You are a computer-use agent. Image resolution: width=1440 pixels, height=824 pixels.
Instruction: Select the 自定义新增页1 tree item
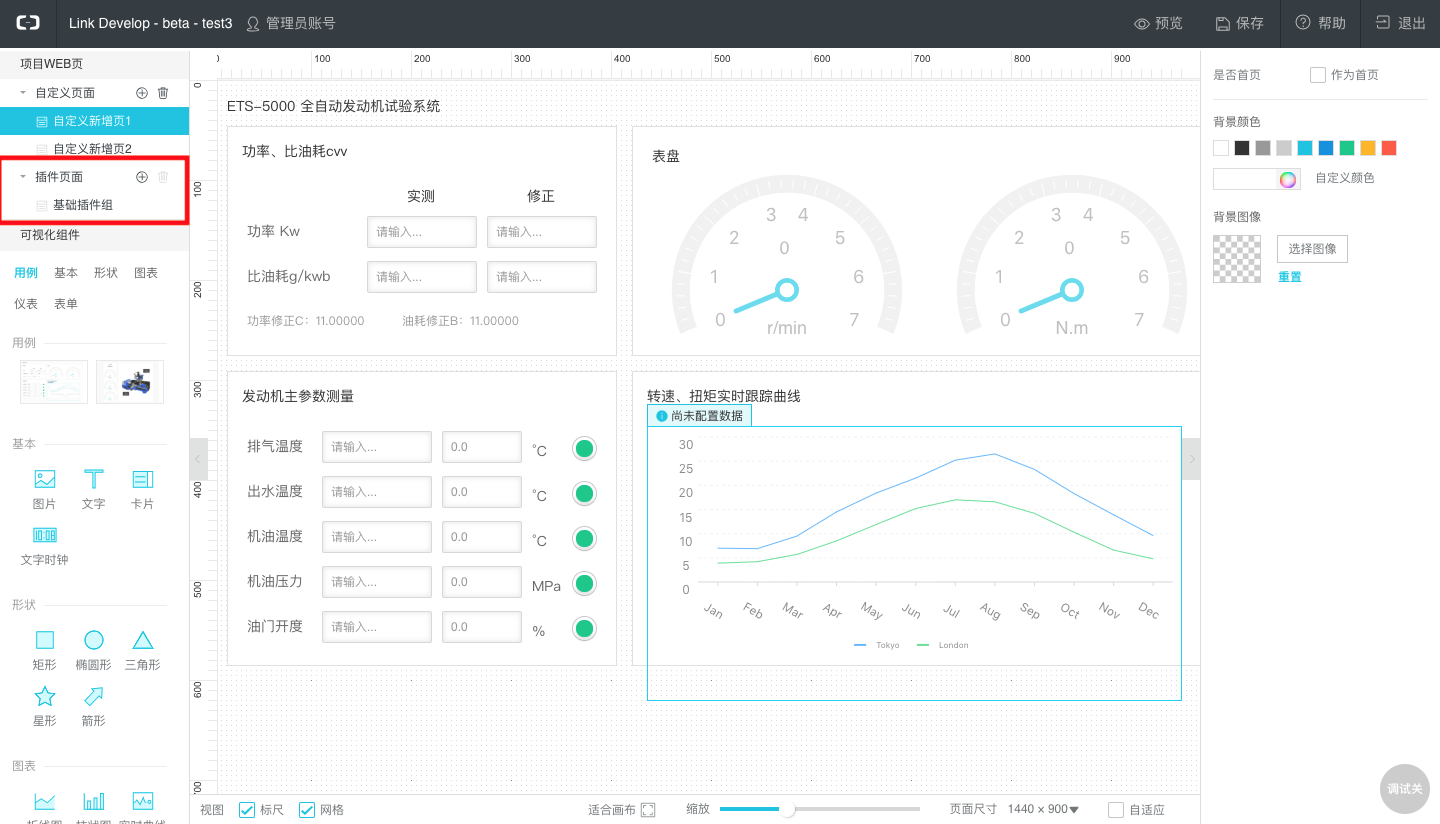tap(94, 121)
